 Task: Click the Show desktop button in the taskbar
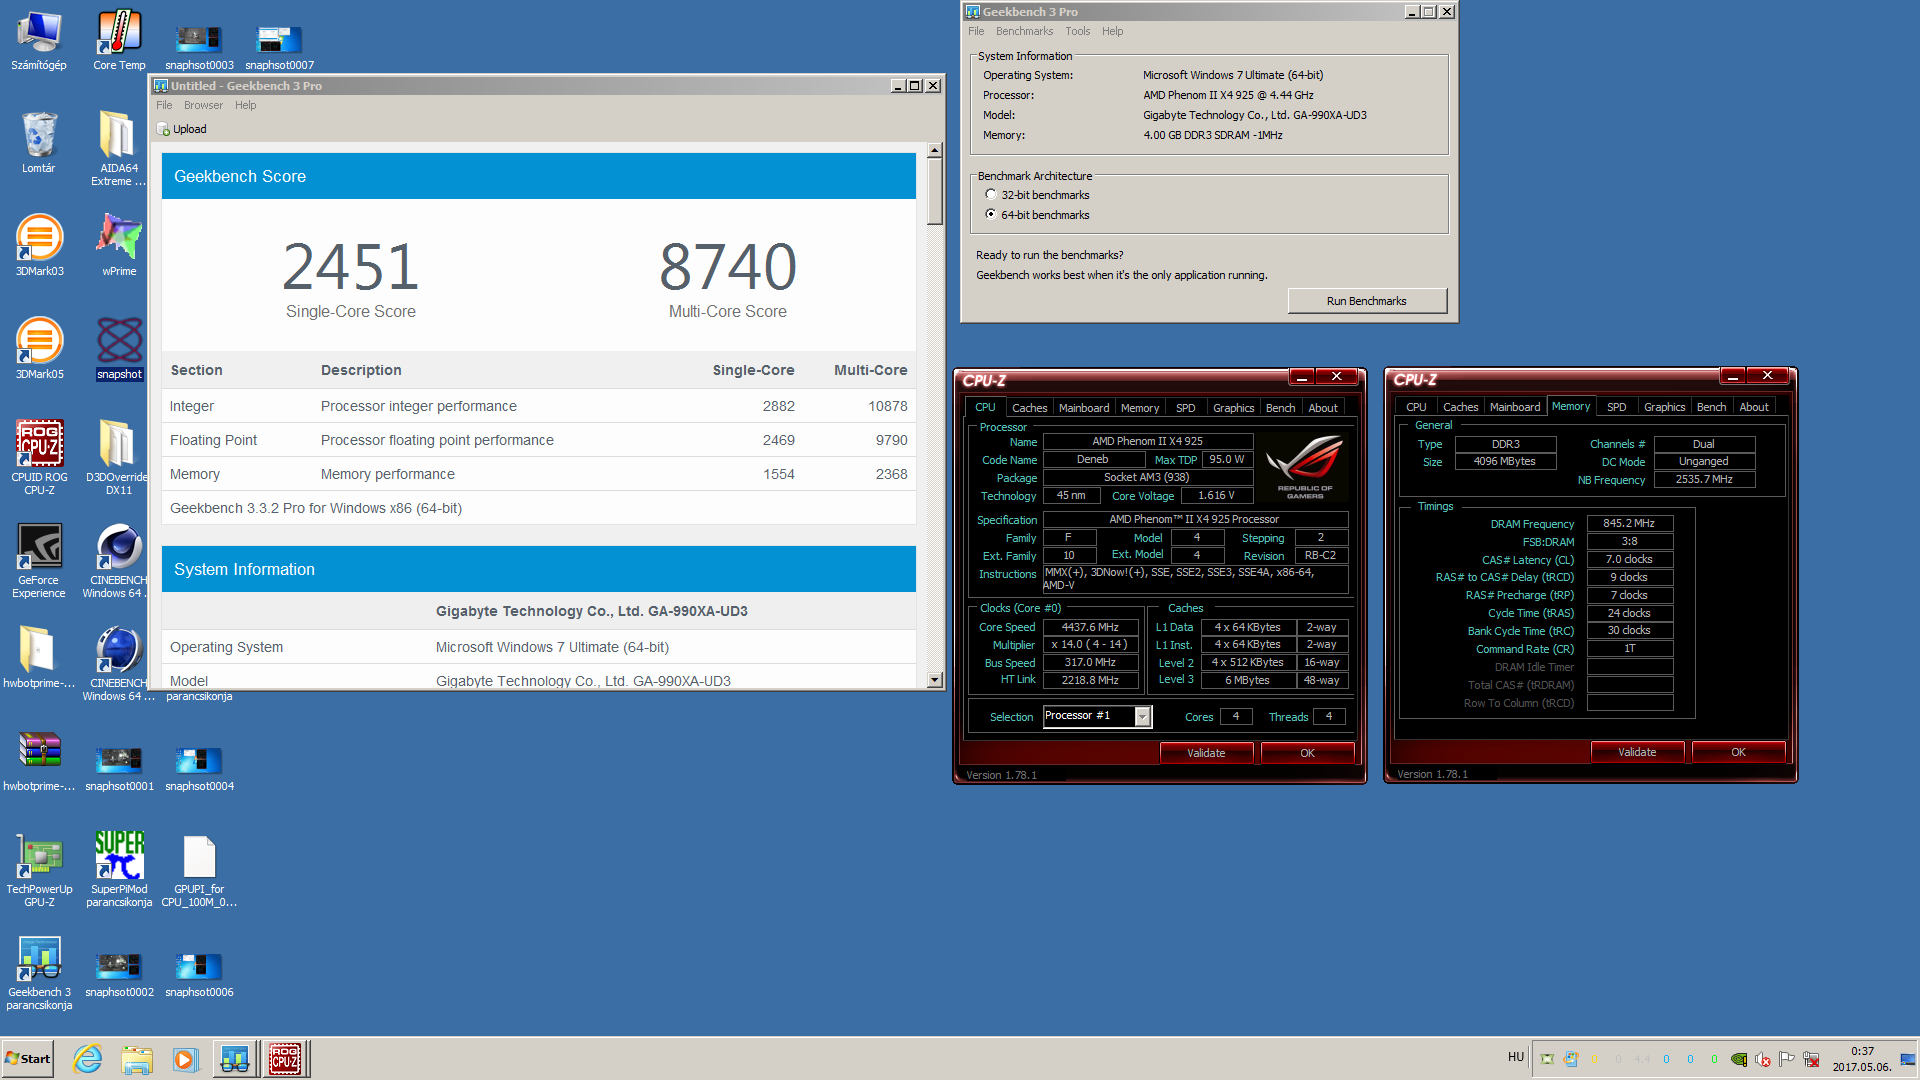coord(1909,1059)
